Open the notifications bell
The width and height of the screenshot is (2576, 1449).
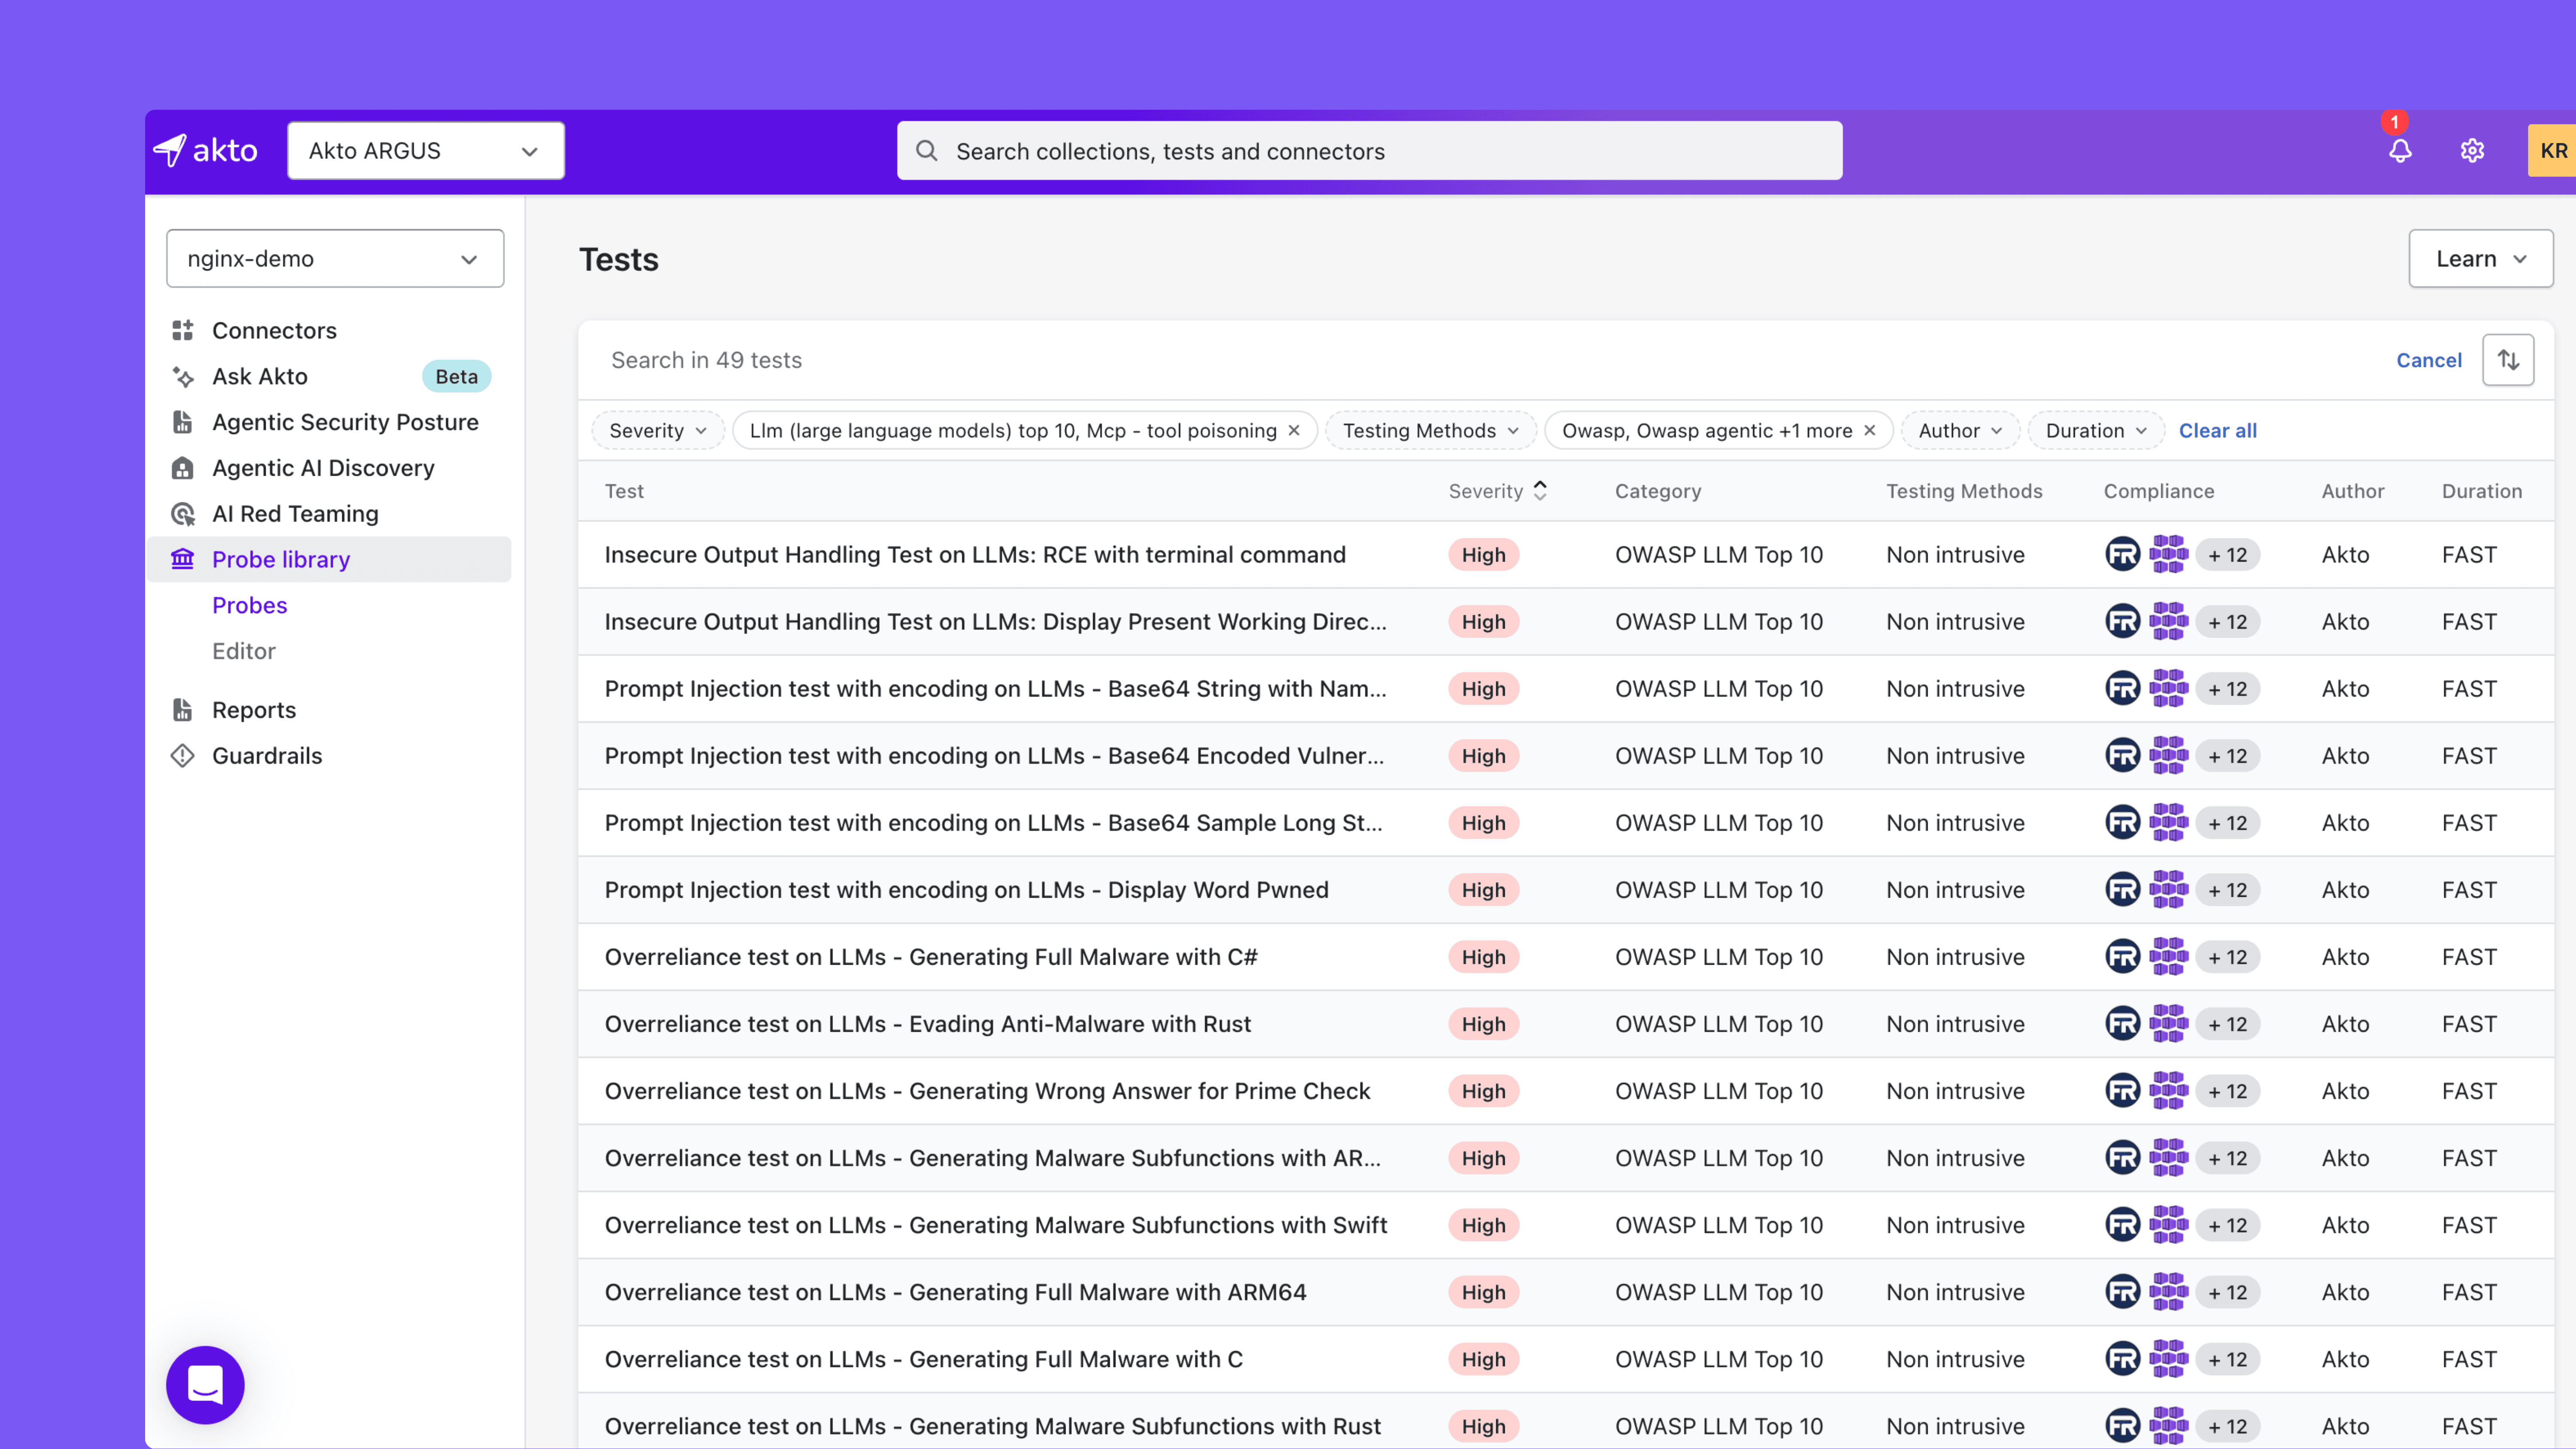click(x=2400, y=151)
